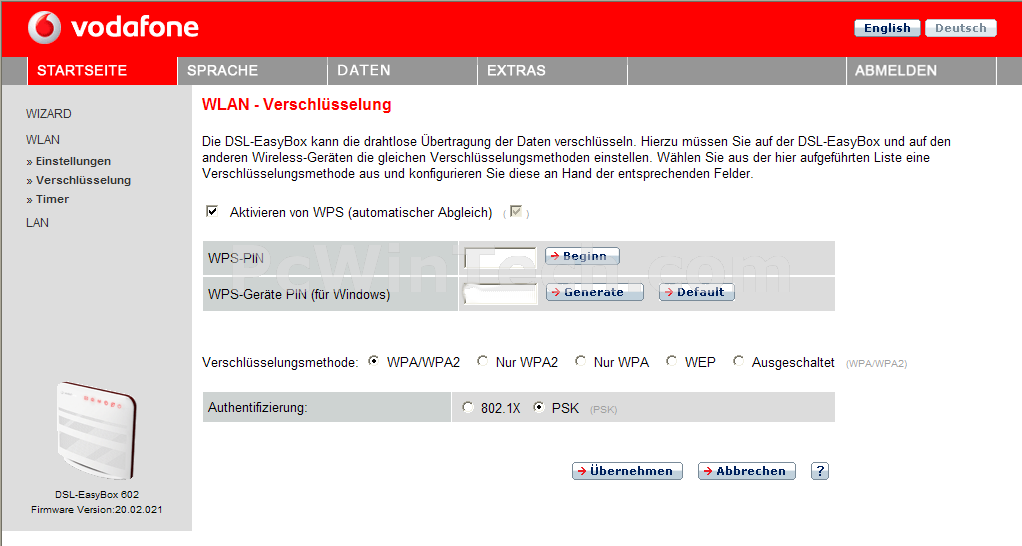Screen dimensions: 1022x546
Task: Toggle Aktivieren von WPS checkbox
Action: (x=212, y=211)
